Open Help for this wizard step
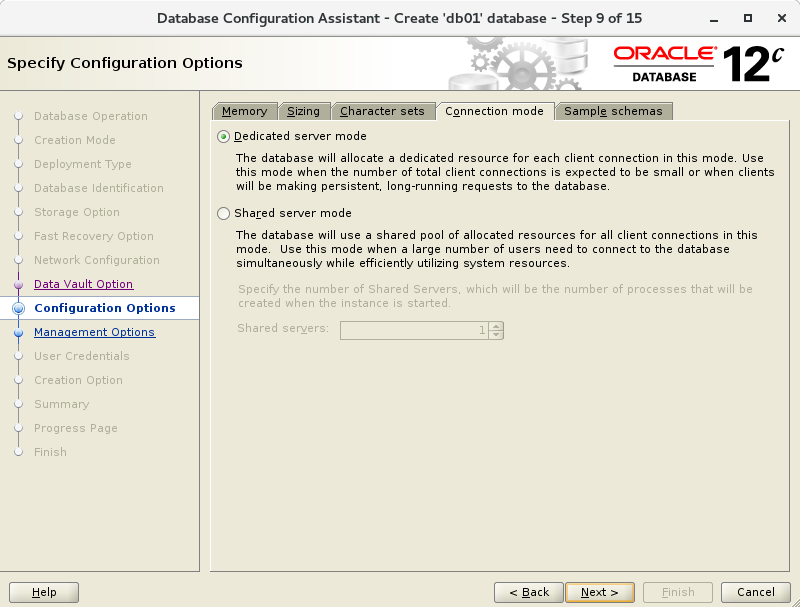The width and height of the screenshot is (800, 607). (x=44, y=592)
